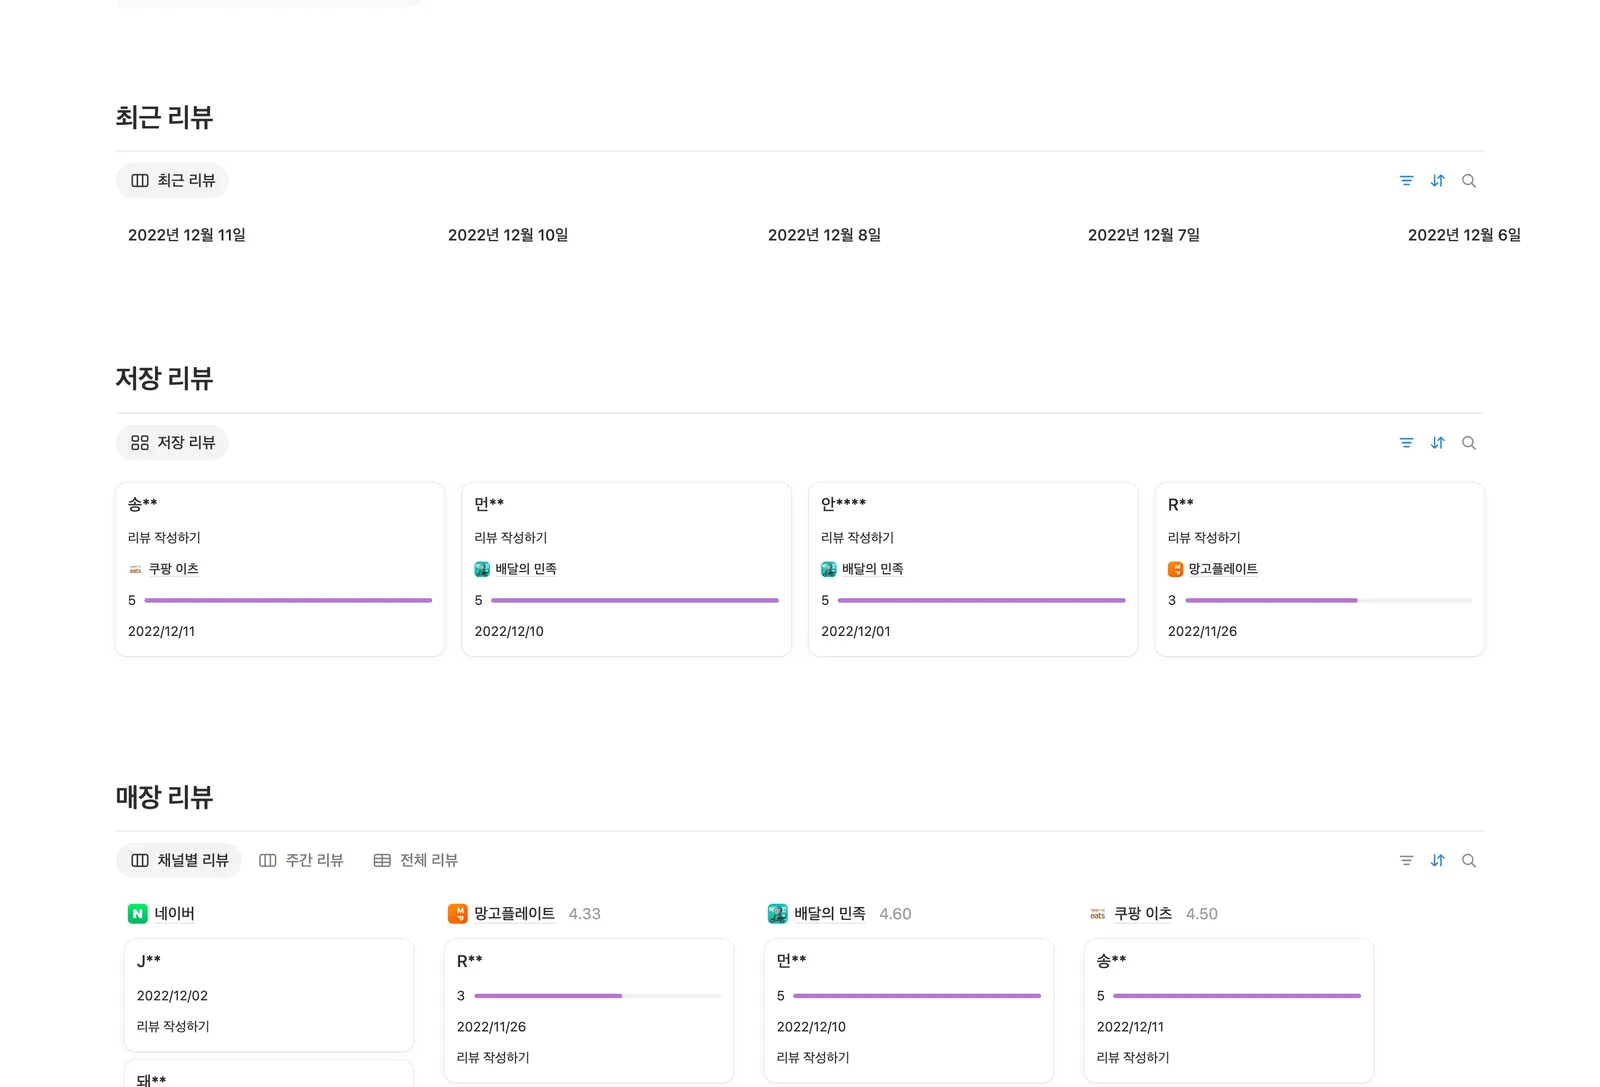1600x1087 pixels.
Task: Click 리뷰 작성하기 in 송** channel board card
Action: click(1133, 1057)
